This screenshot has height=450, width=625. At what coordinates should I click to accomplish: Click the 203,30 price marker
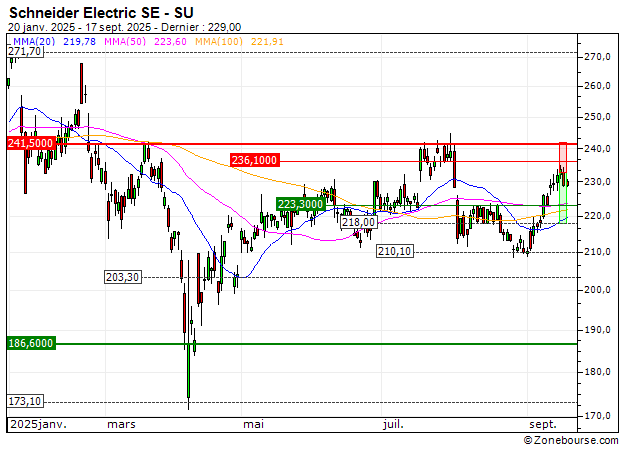coord(125,277)
